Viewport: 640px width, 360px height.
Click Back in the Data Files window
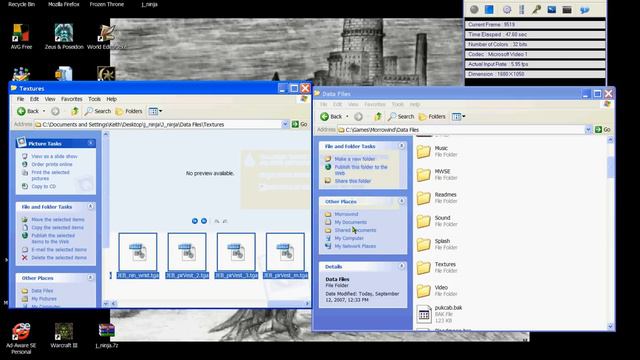tap(331, 117)
